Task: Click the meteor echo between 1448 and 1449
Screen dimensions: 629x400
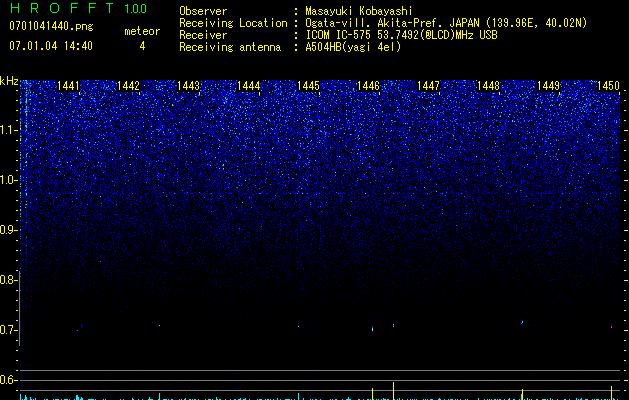Action: 522,321
